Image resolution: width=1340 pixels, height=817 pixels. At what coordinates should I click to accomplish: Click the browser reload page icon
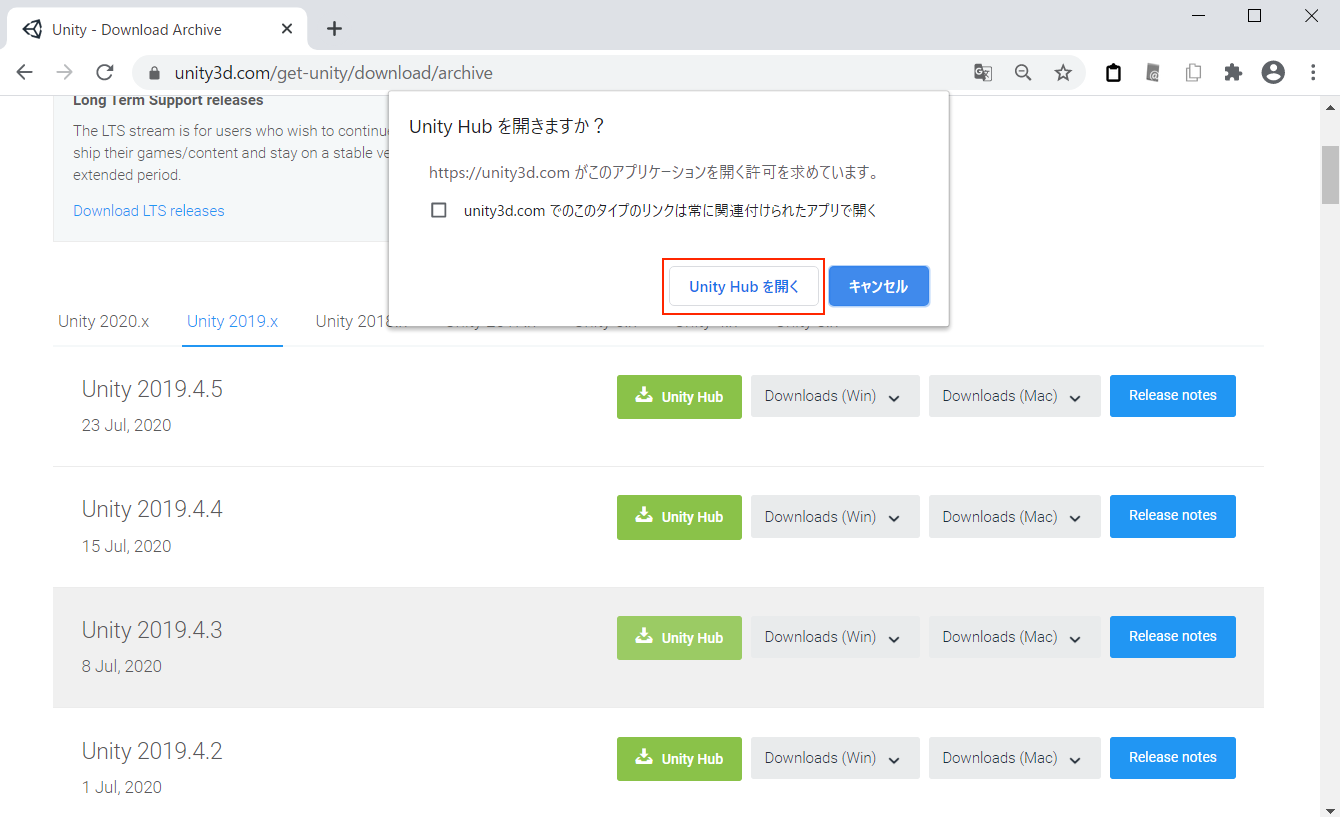(x=105, y=73)
